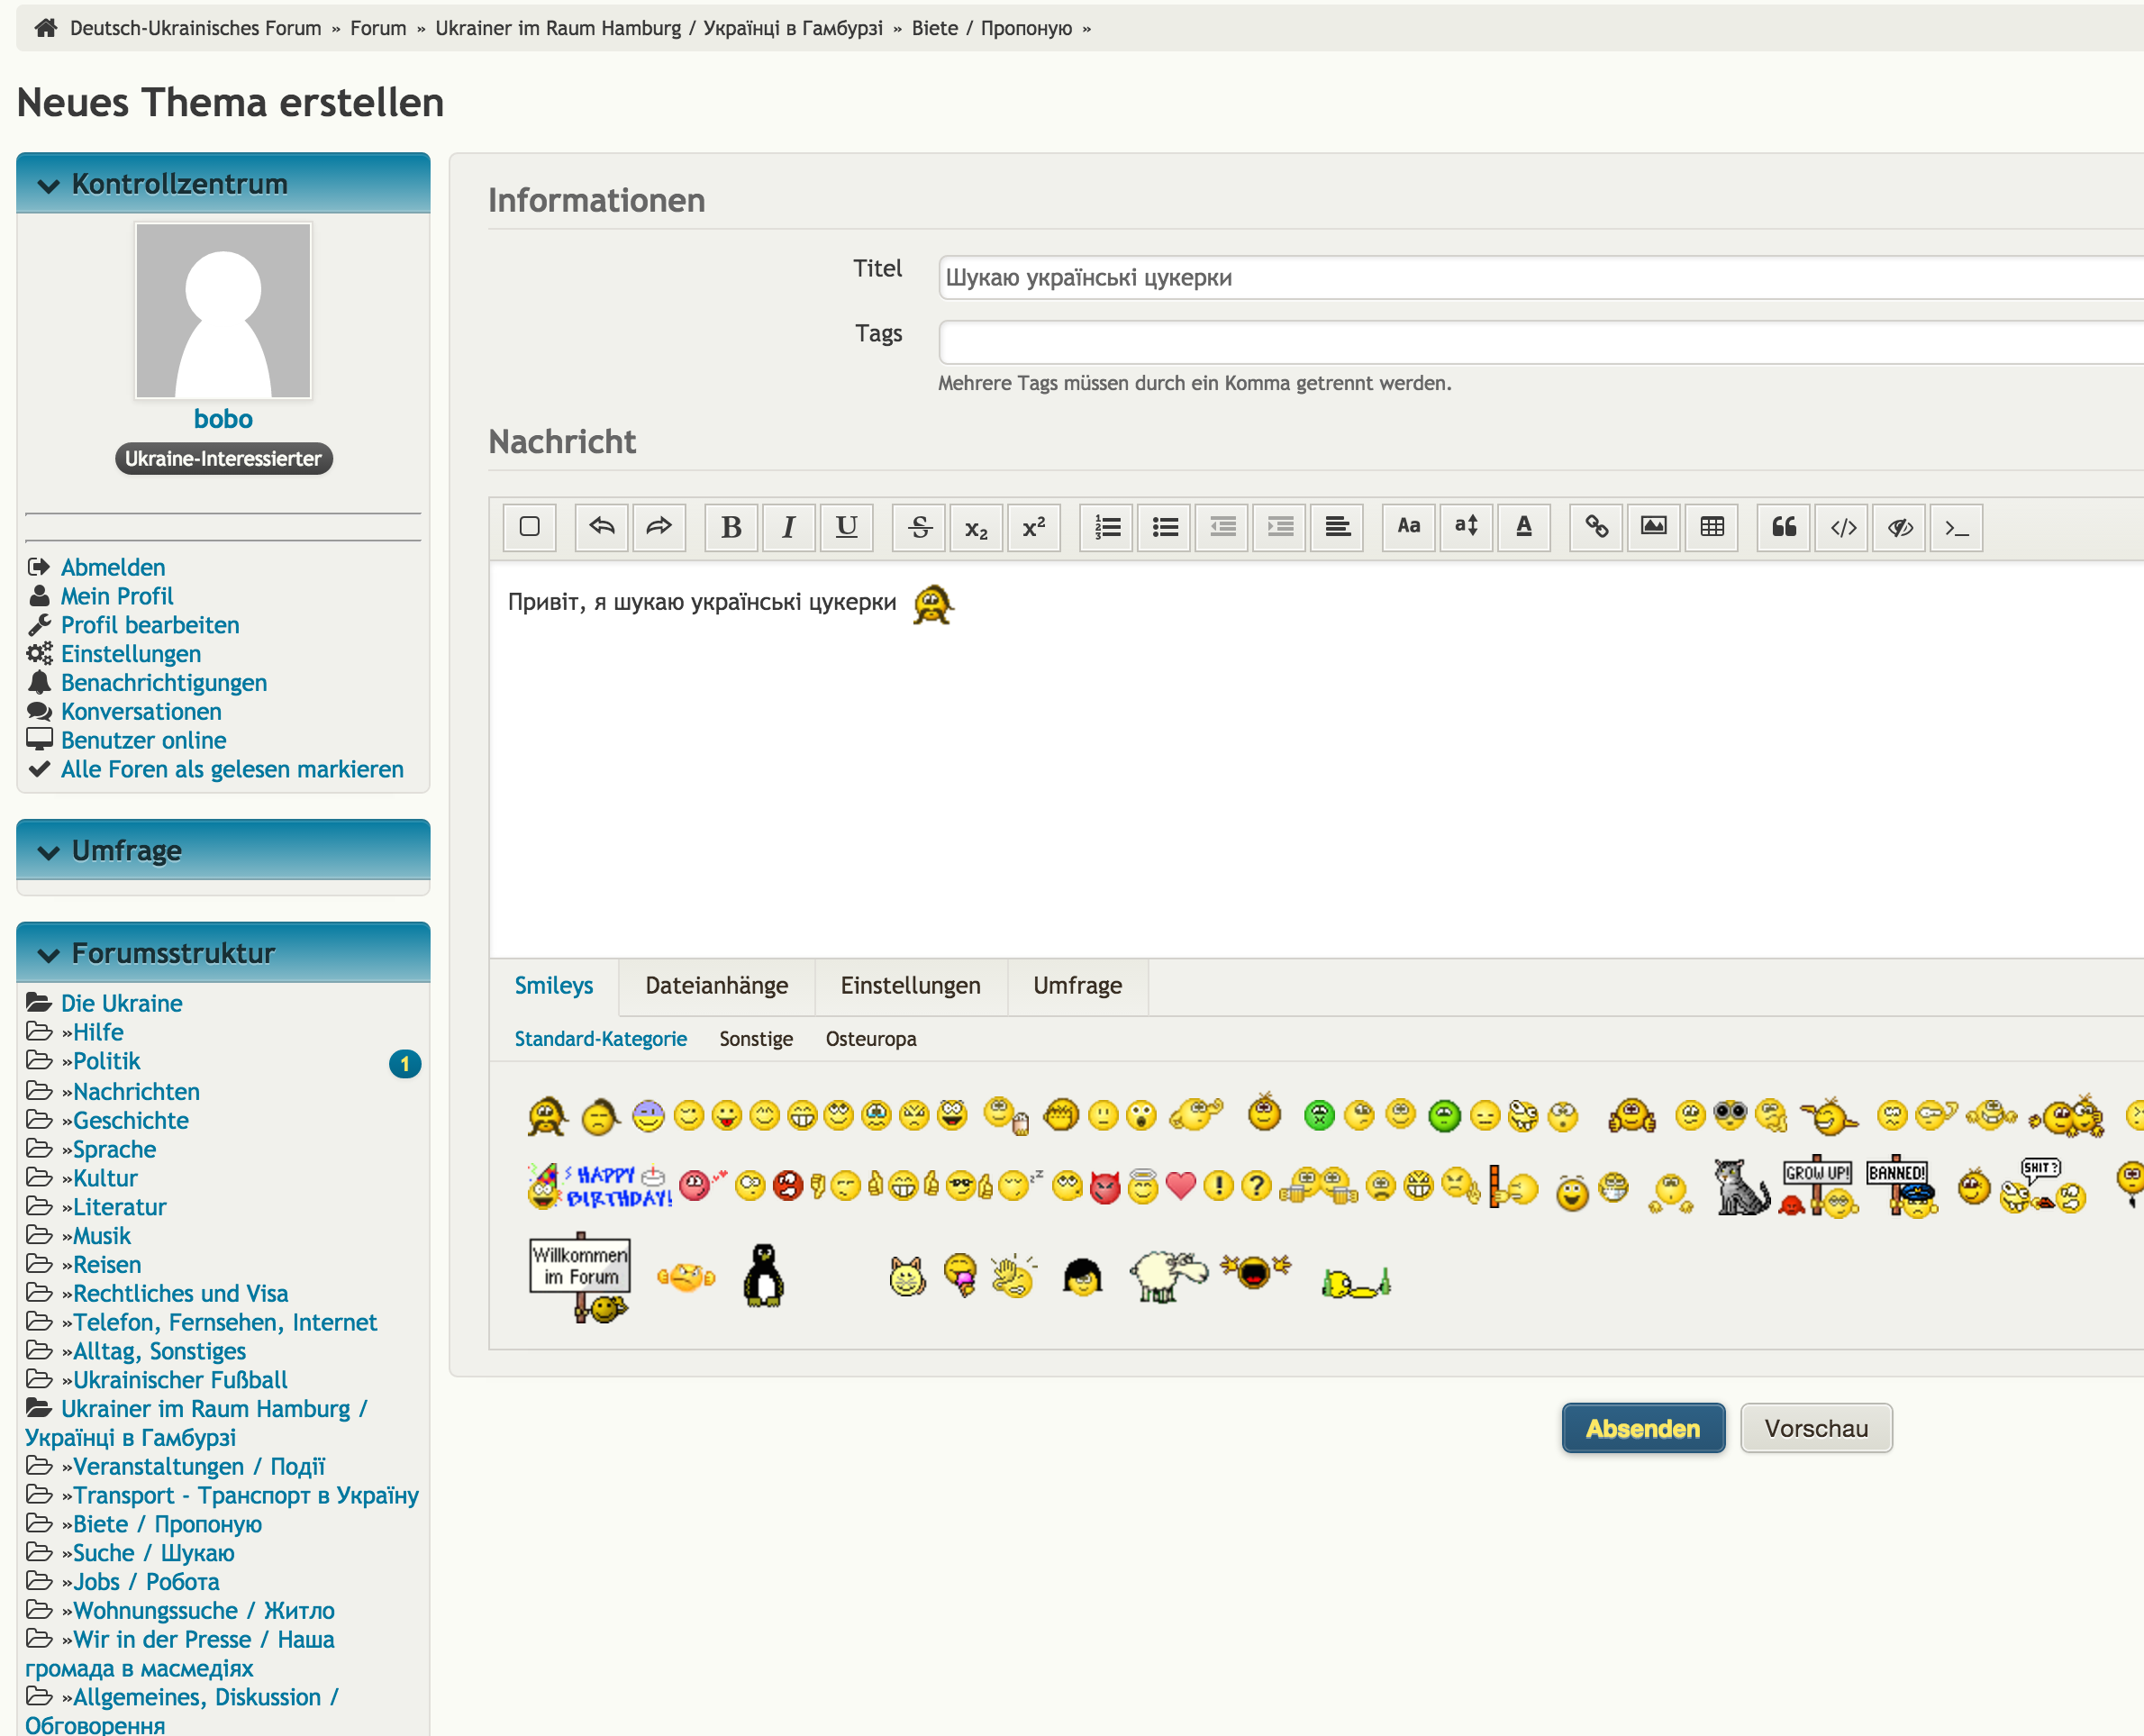Apply subscript formatting
Viewport: 2144px width, 1736px height.
point(976,527)
